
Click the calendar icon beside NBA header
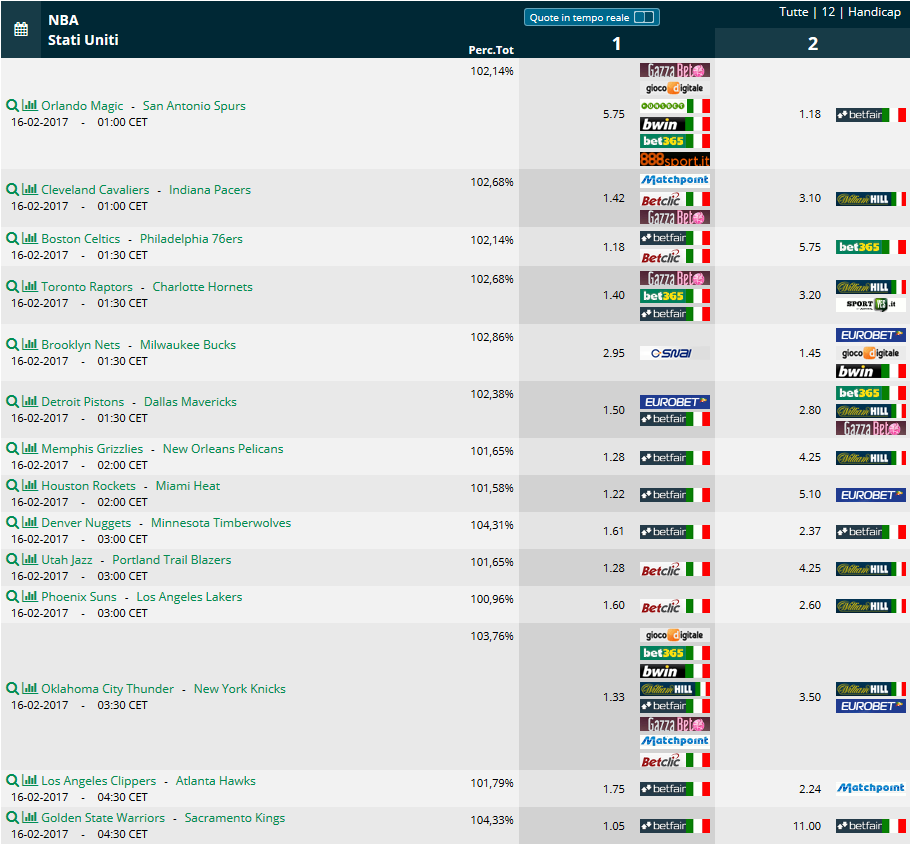21,29
